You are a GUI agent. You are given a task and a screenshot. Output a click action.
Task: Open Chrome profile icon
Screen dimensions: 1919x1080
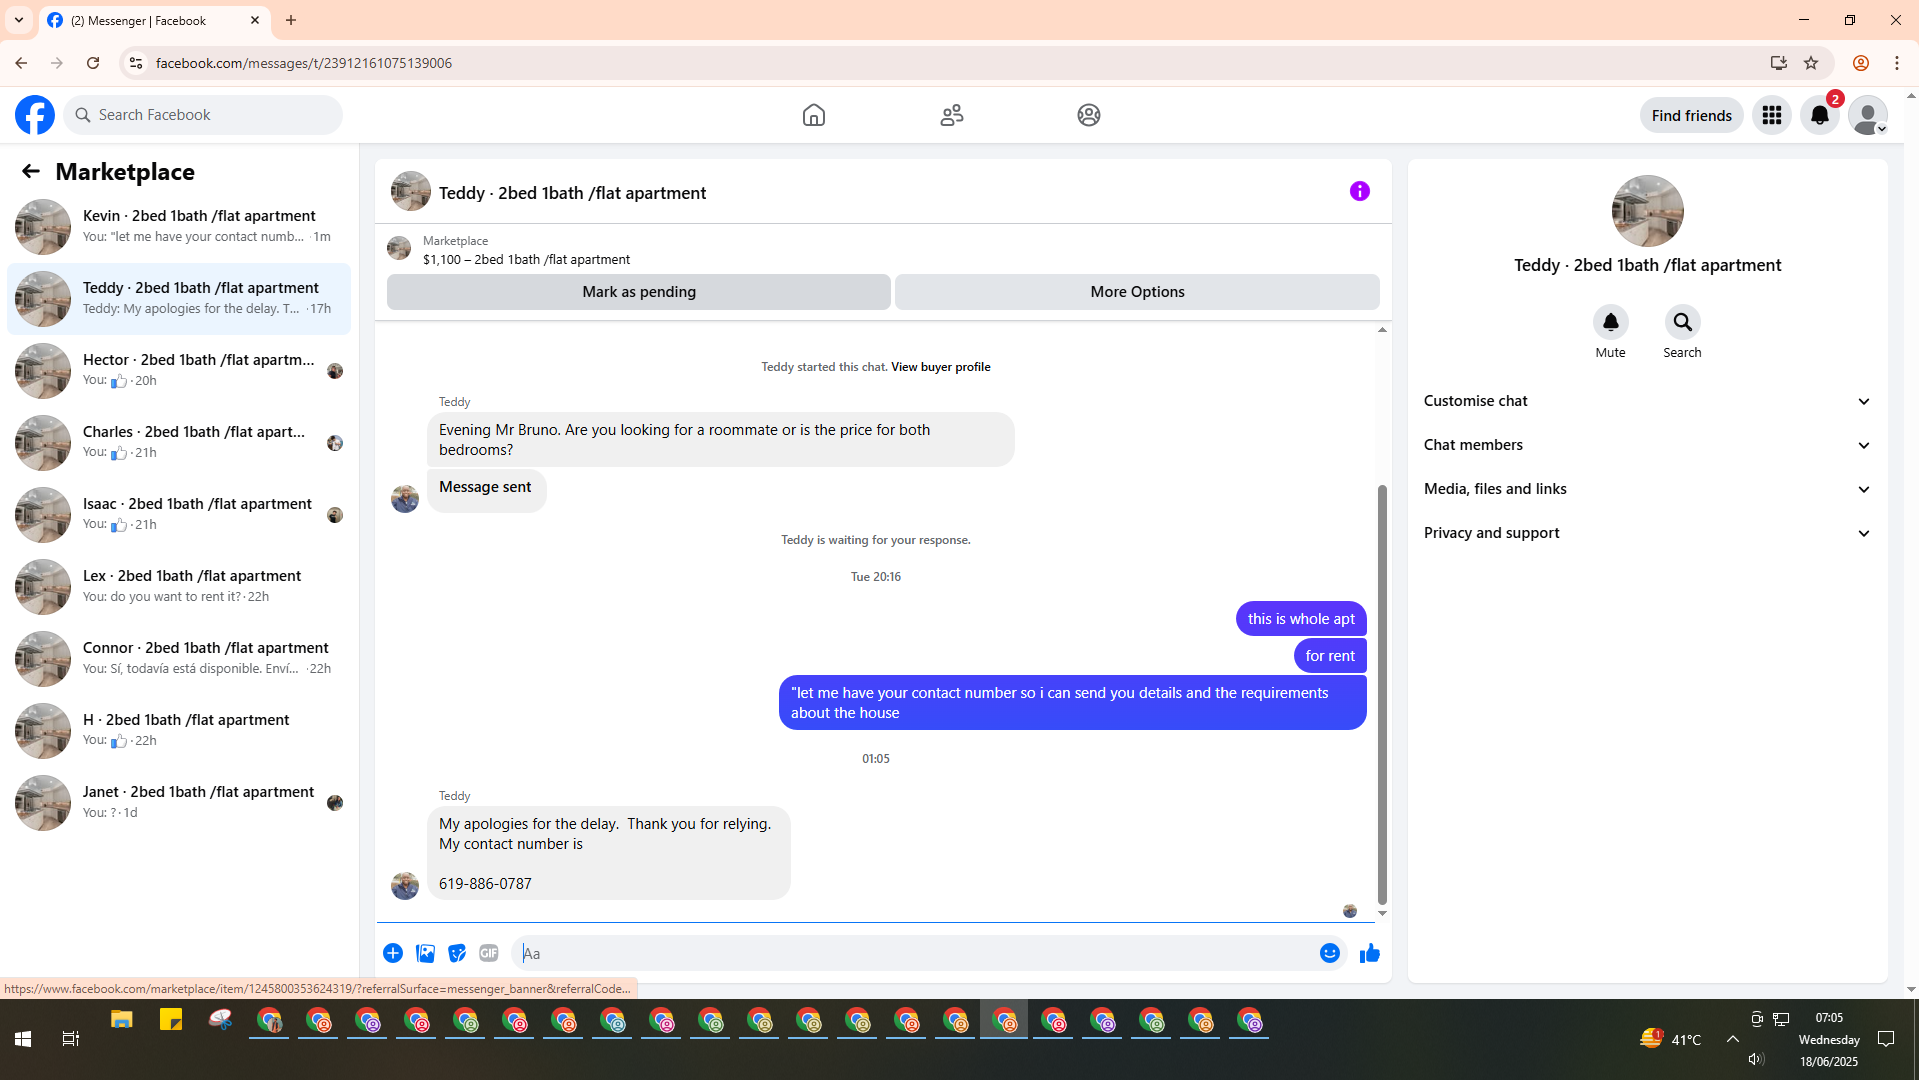tap(1861, 63)
